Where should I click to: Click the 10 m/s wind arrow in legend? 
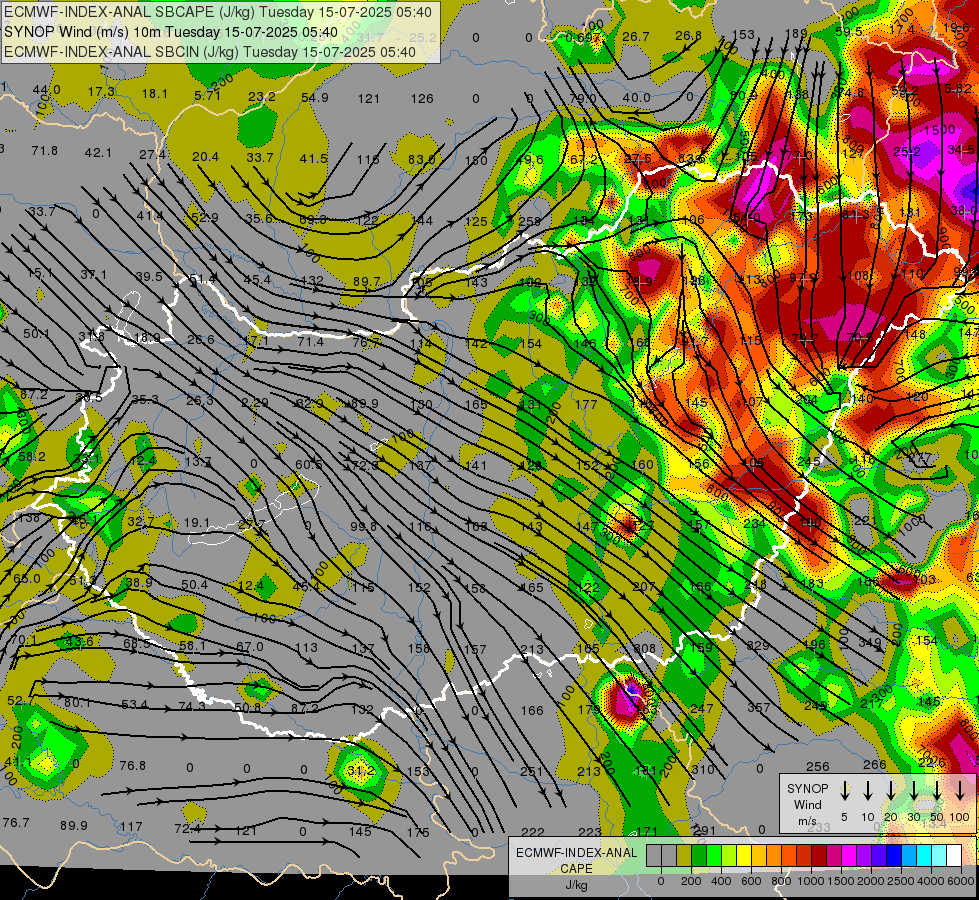point(867,791)
